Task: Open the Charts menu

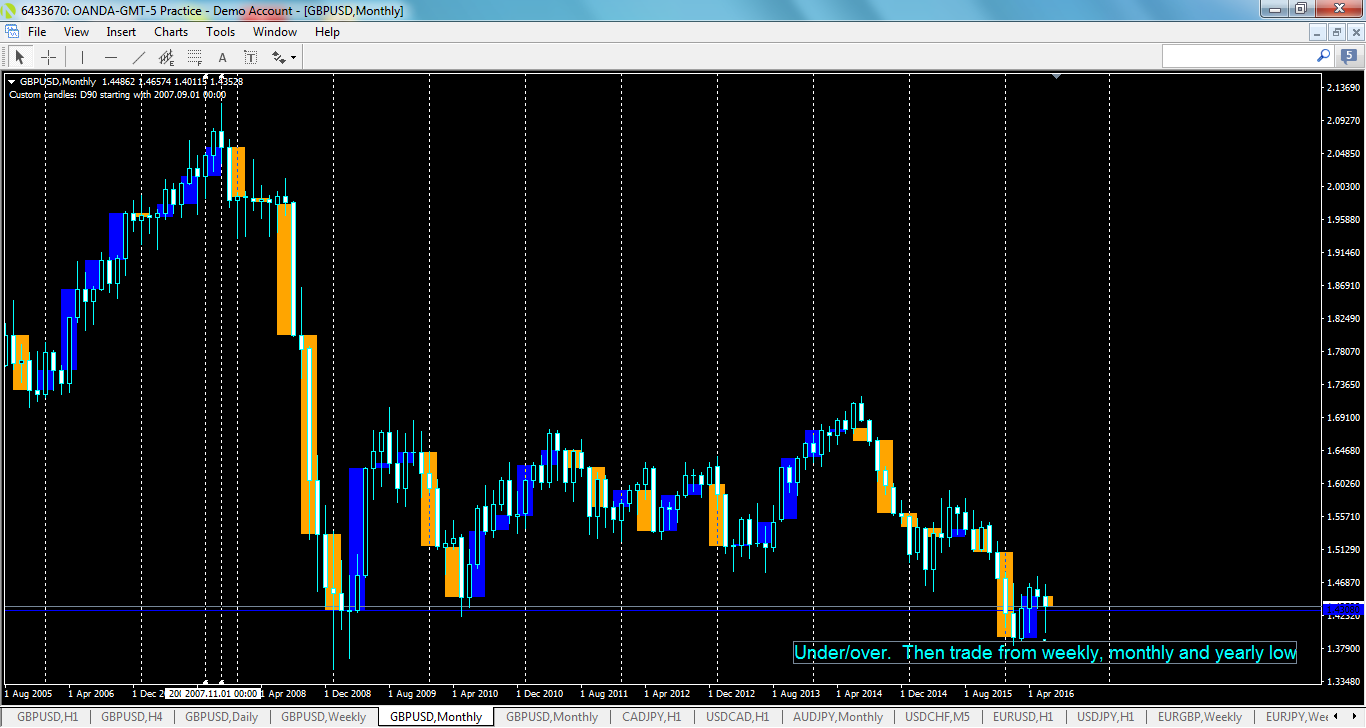Action: (170, 31)
